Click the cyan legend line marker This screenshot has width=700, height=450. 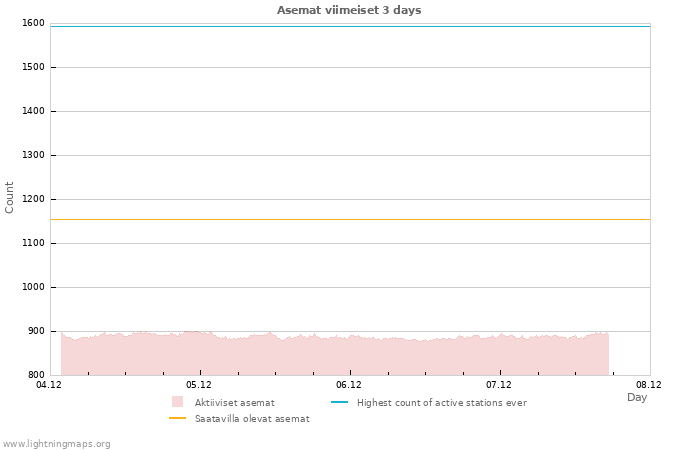339,402
